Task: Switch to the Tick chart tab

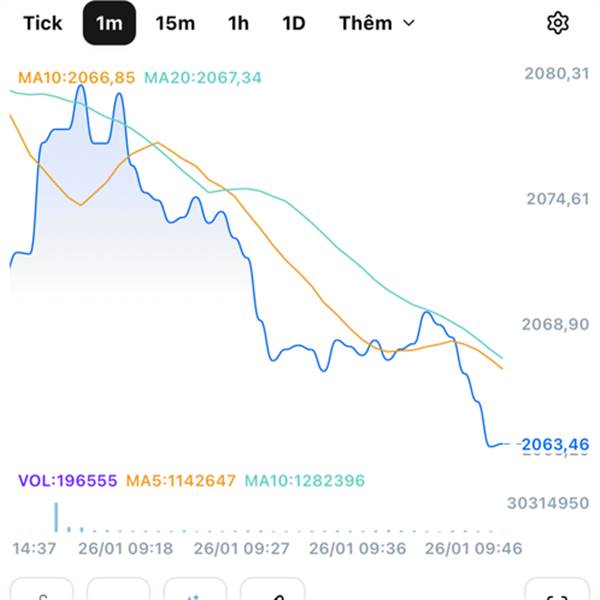Action: point(42,23)
